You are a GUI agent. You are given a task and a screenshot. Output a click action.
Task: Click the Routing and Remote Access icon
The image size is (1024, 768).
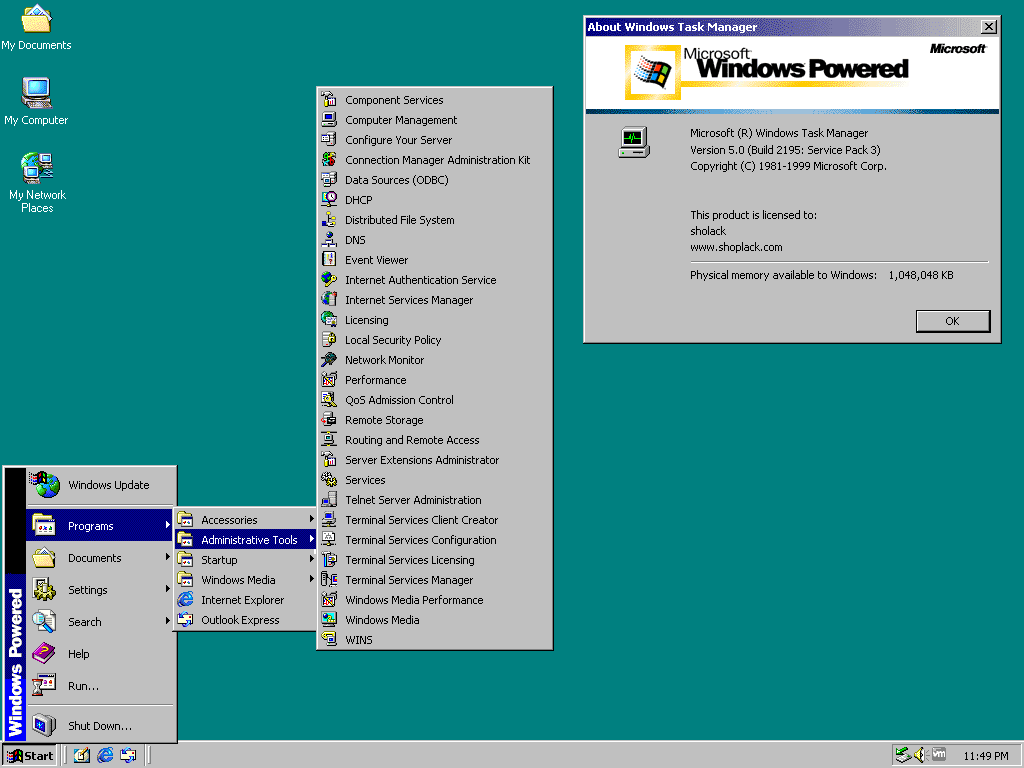pyautogui.click(x=329, y=440)
